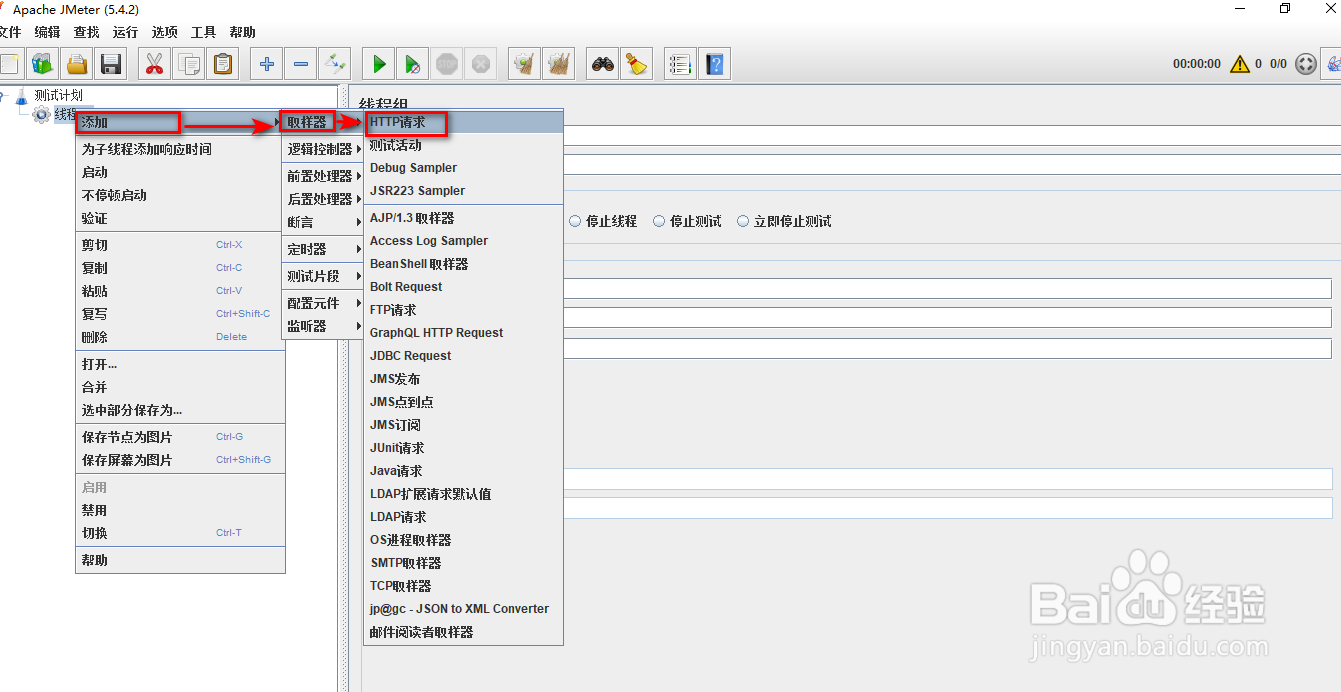This screenshot has width=1341, height=692.
Task: Choose GraphQL HTTP Request sampler
Action: pyautogui.click(x=464, y=333)
